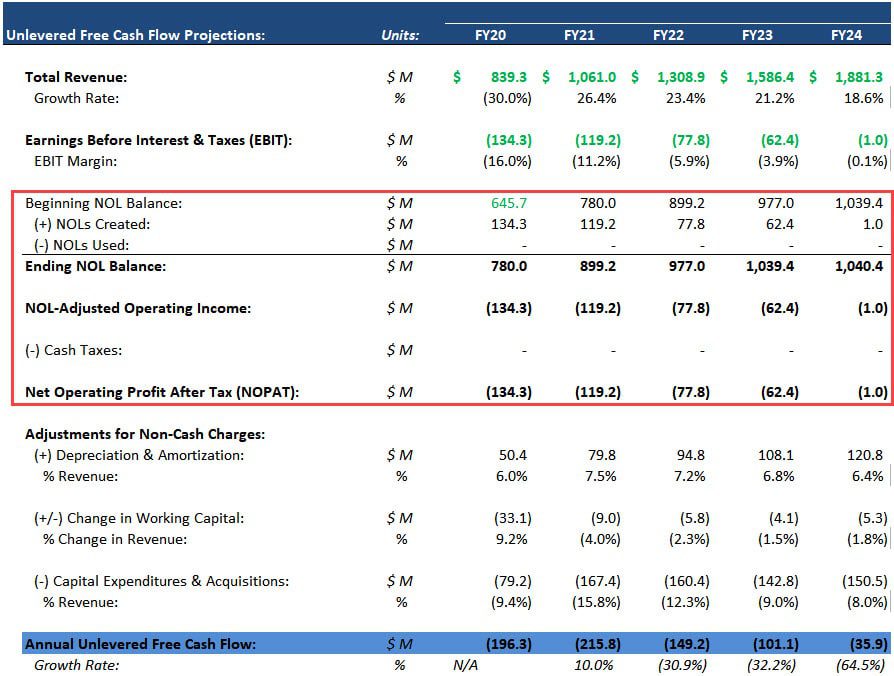The width and height of the screenshot is (894, 676).
Task: Select FY22 Annual Unlevered Free Cash Flow (149.2)
Action: [x=685, y=644]
